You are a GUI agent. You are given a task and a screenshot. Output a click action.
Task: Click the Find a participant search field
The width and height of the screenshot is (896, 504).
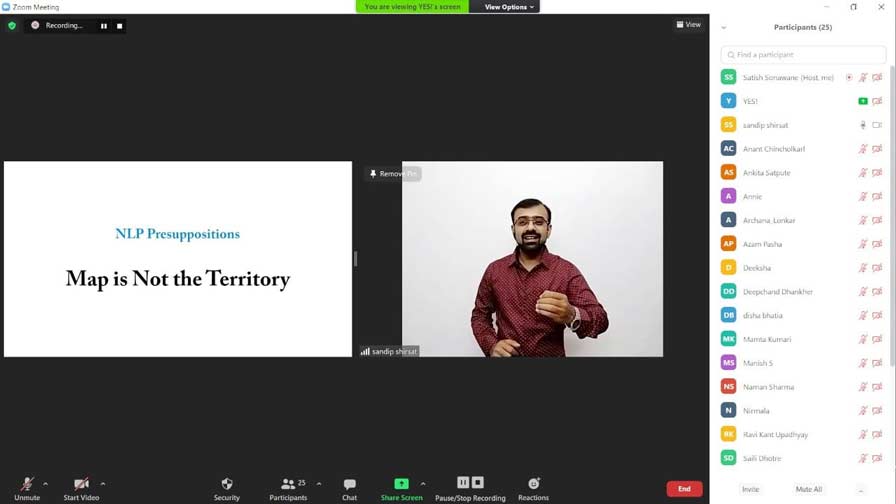803,54
